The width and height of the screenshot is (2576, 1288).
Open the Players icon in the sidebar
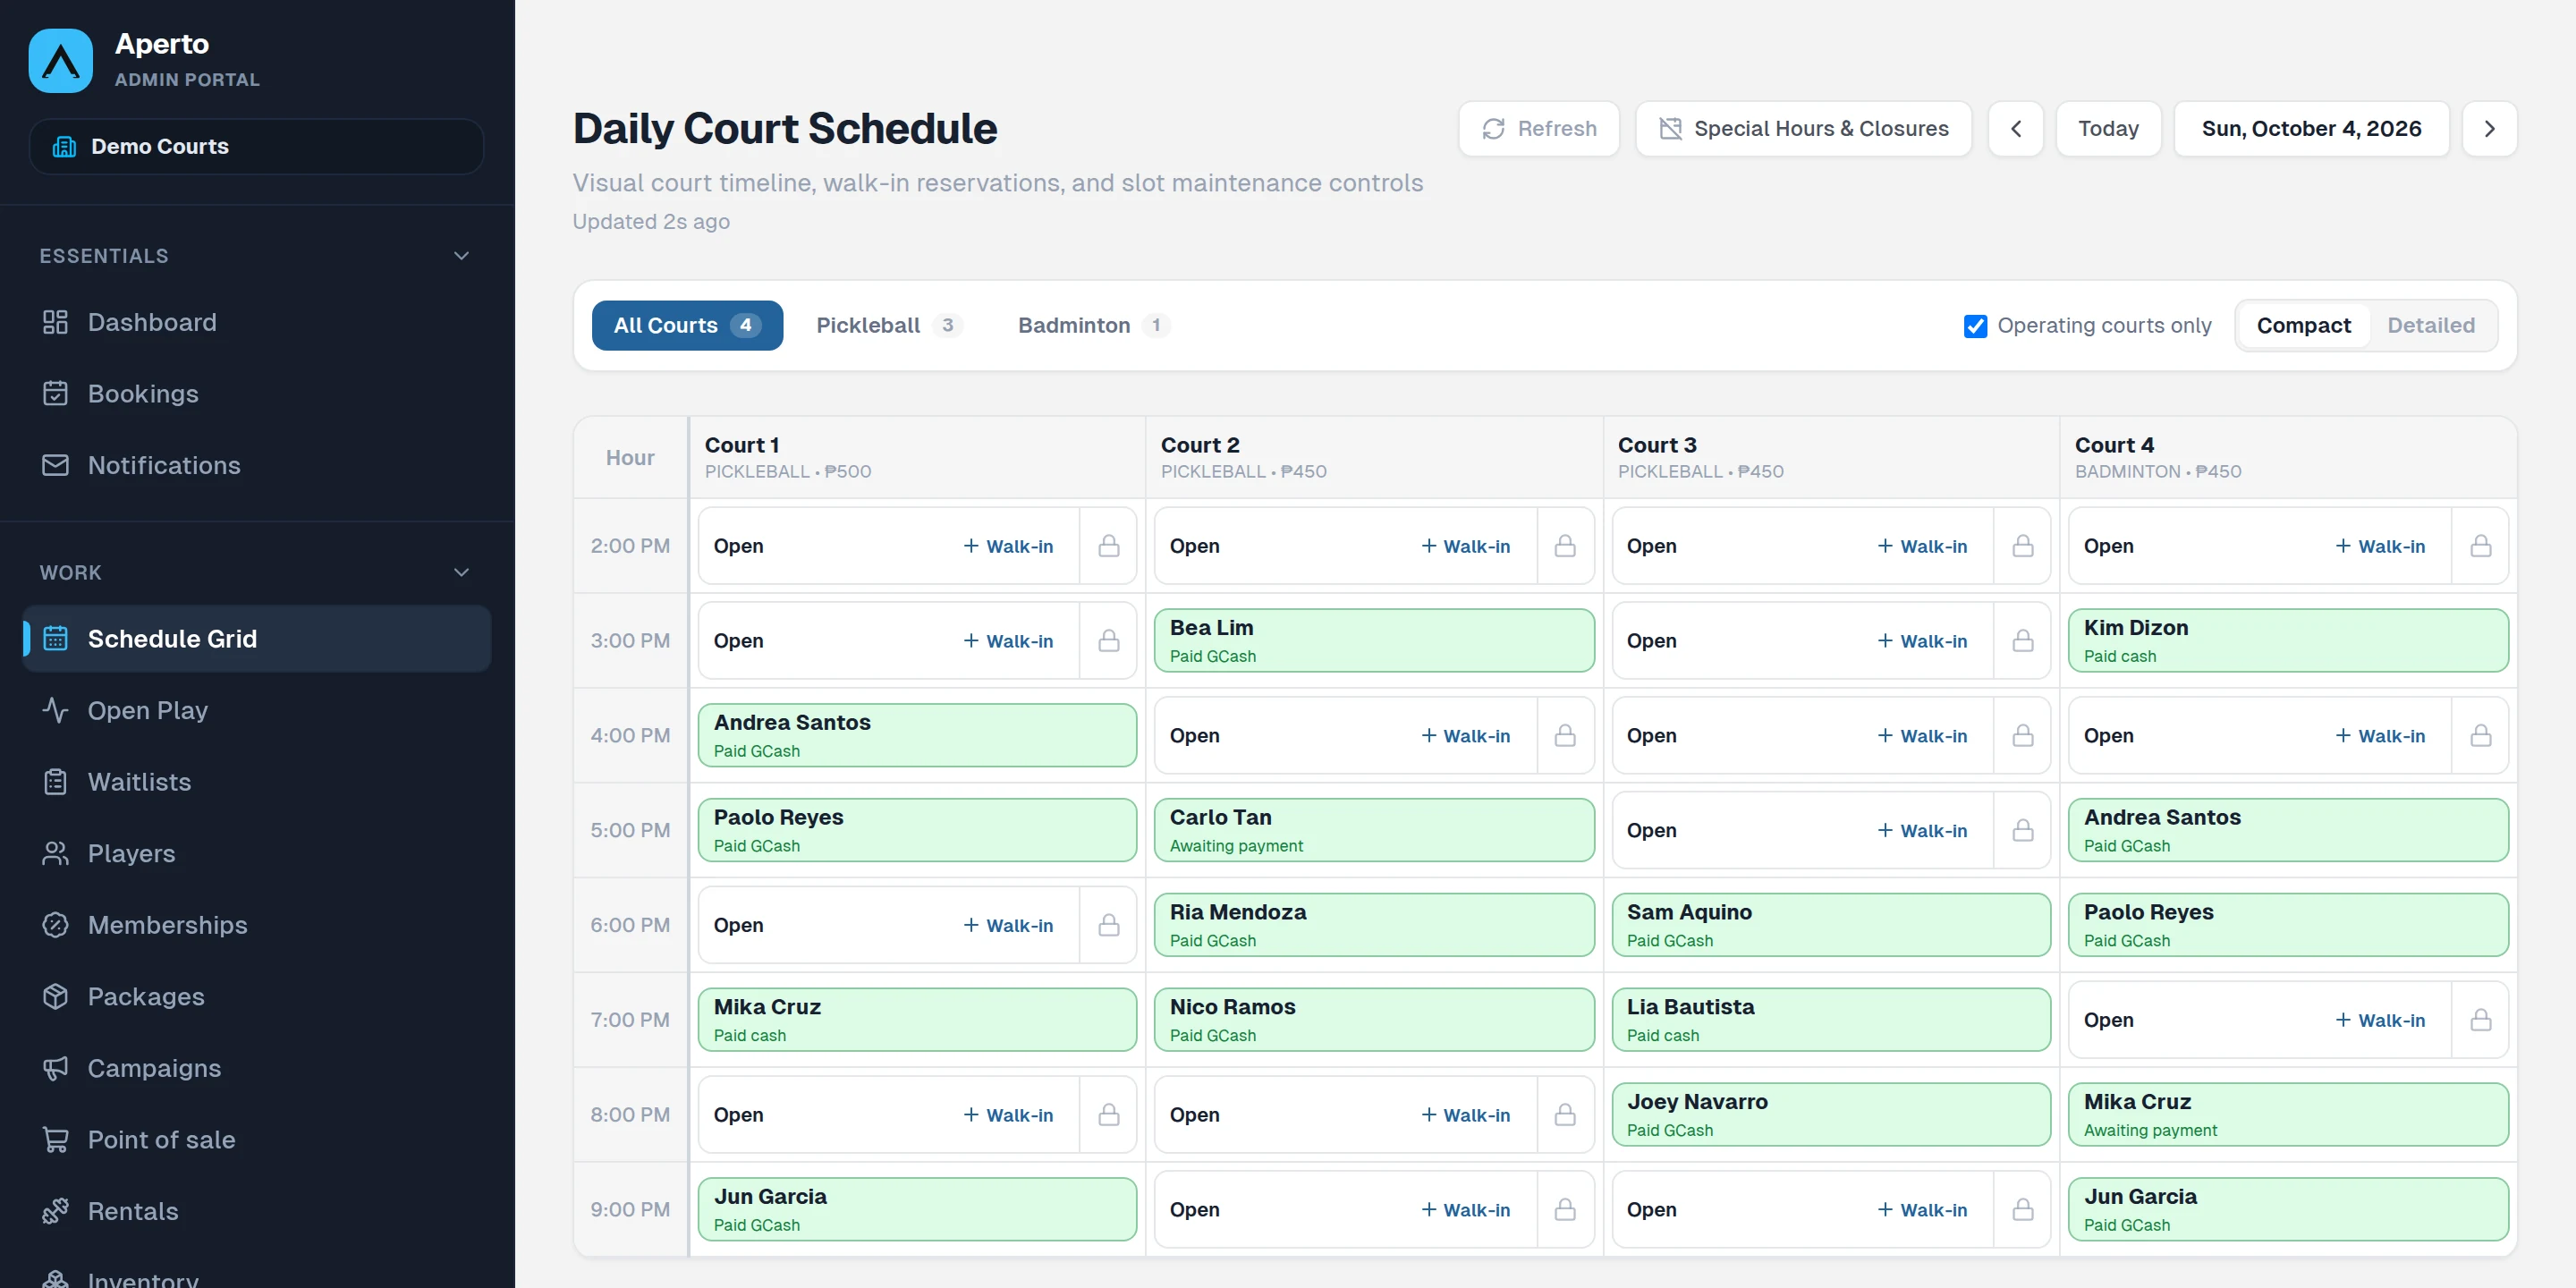(x=55, y=853)
